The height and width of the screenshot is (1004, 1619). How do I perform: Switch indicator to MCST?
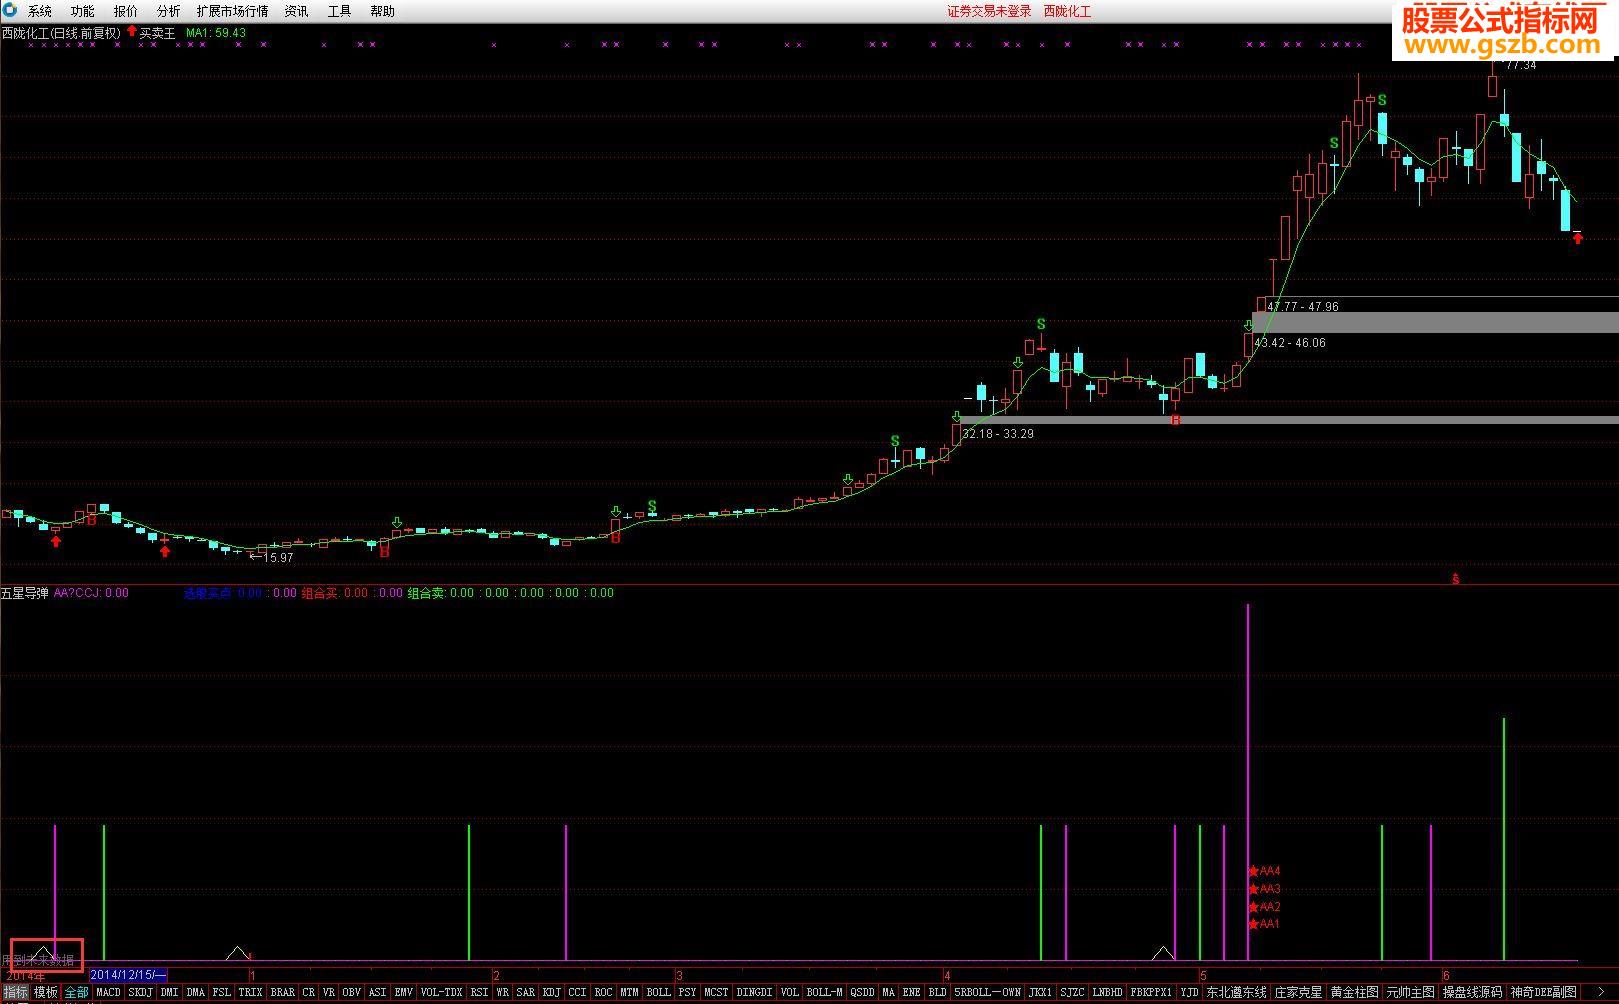[x=716, y=992]
